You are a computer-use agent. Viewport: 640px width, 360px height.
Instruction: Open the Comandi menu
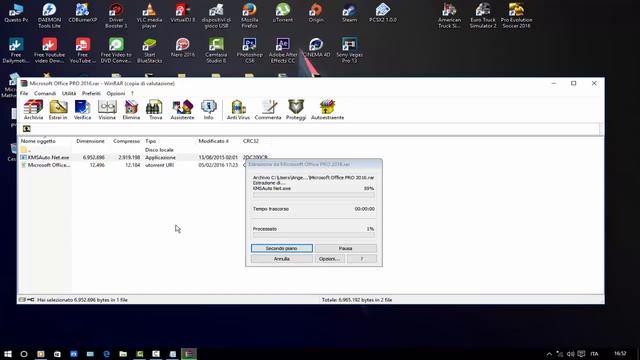[45, 93]
